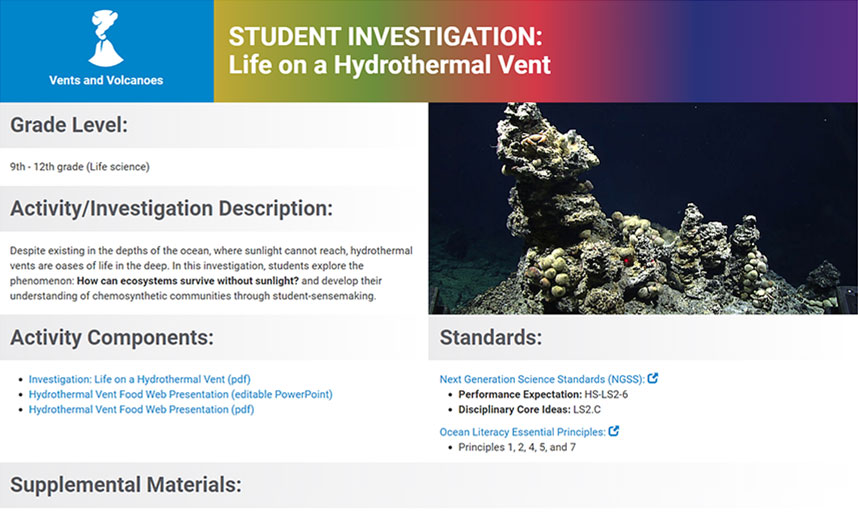Viewport: 858px width, 519px height.
Task: Open Hydrothermal Vent Food Web Presentation (pdf) link
Action: point(141,410)
